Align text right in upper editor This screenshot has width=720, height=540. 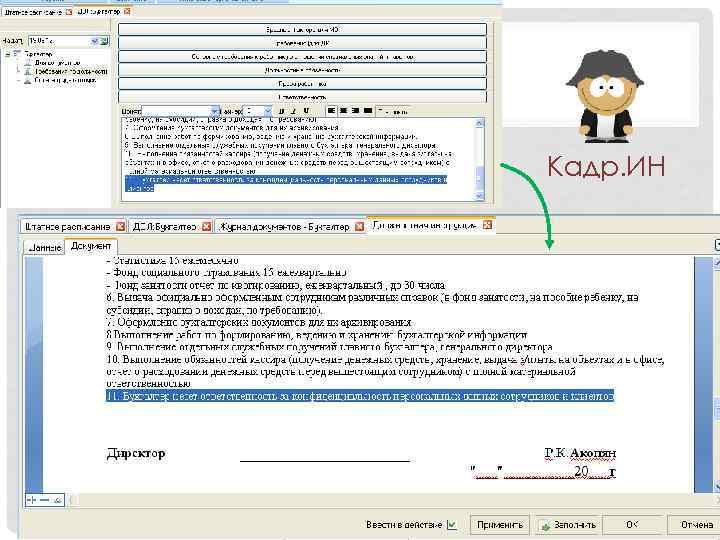click(355, 111)
